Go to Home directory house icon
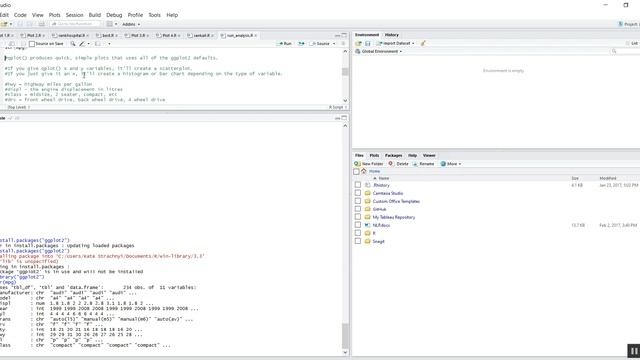640x360 pixels. (364, 171)
